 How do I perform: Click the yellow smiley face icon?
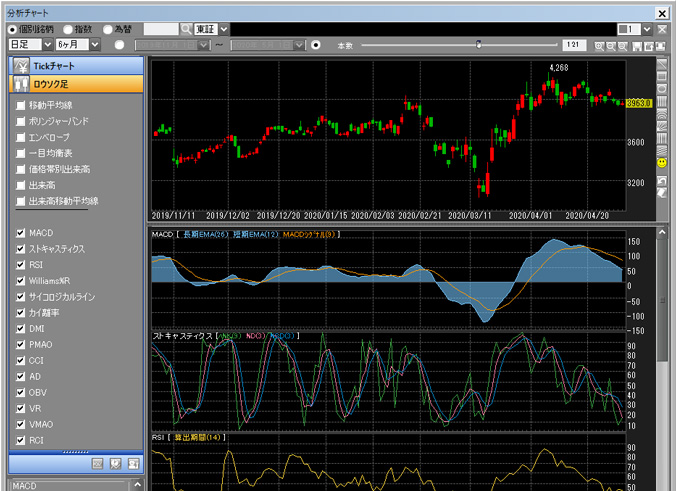[661, 163]
